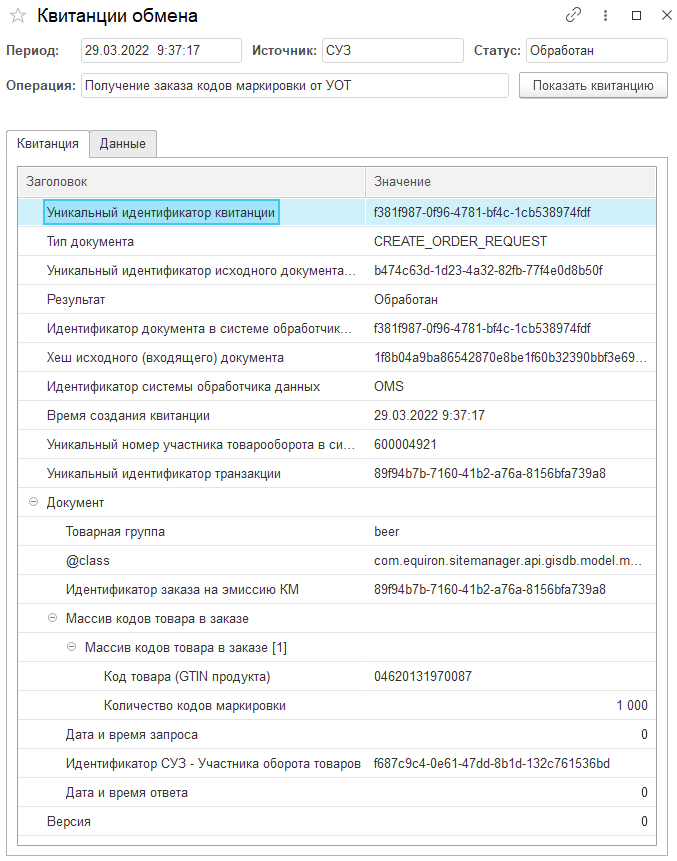Click the Период date field

160,51
